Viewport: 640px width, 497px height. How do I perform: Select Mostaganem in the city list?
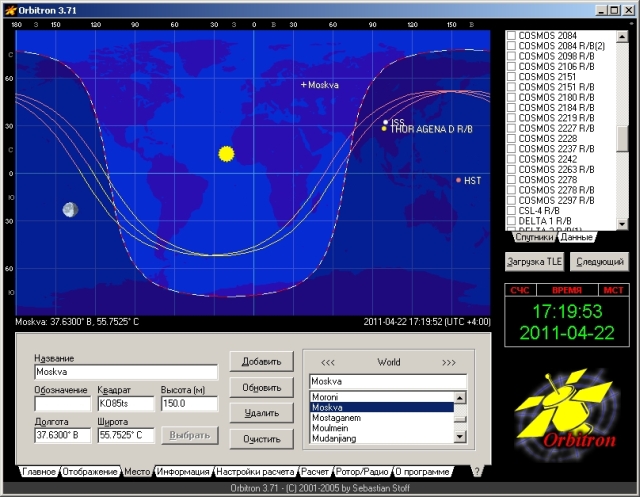[x=382, y=418]
